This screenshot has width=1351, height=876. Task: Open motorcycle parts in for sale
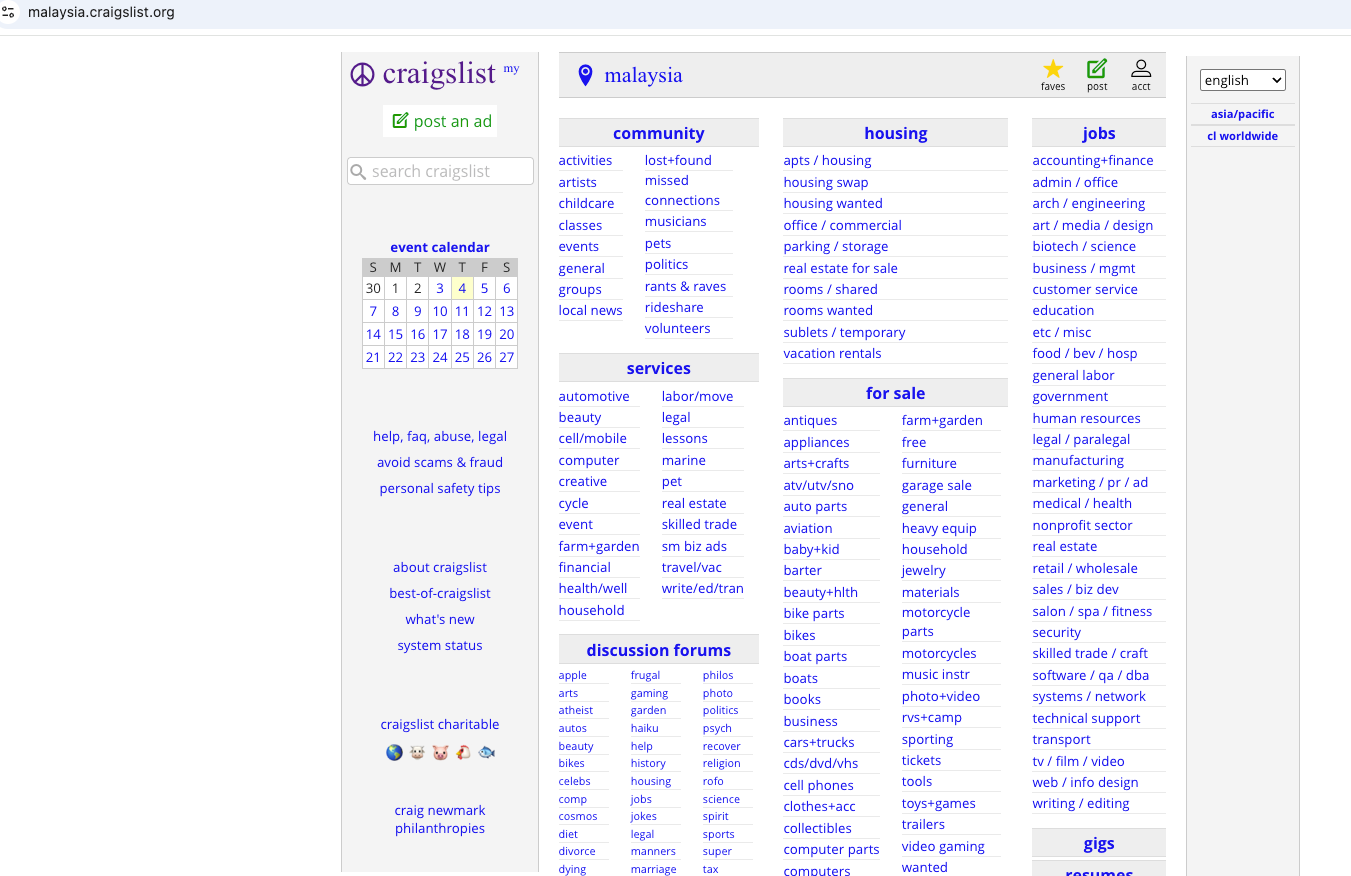click(x=936, y=622)
